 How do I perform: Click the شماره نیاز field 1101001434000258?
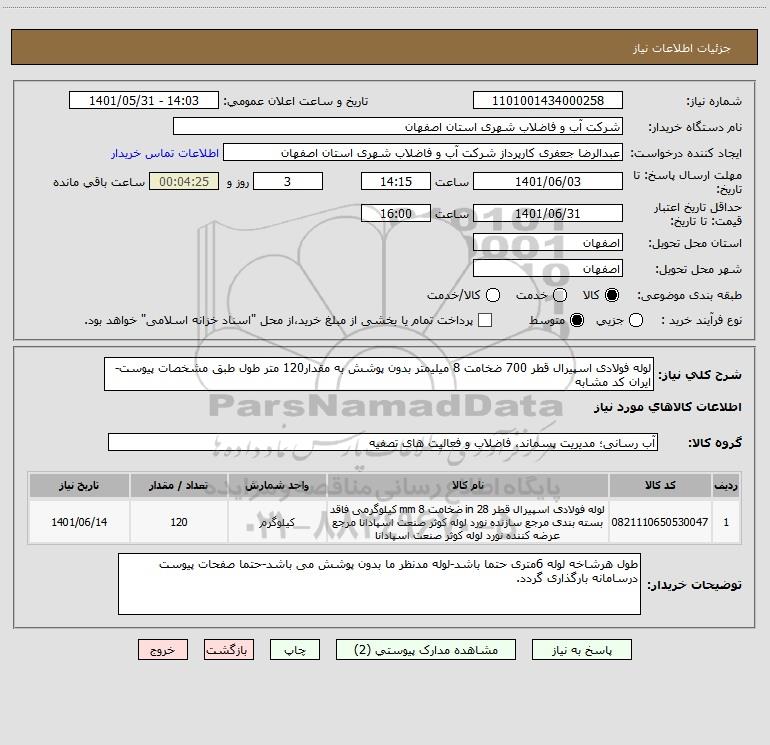[x=548, y=101]
